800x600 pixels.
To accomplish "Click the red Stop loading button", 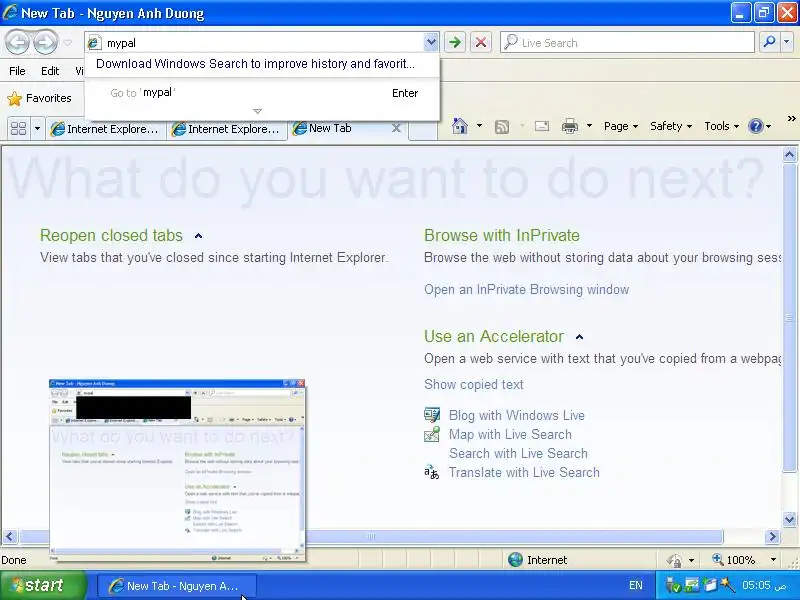I will tap(481, 42).
